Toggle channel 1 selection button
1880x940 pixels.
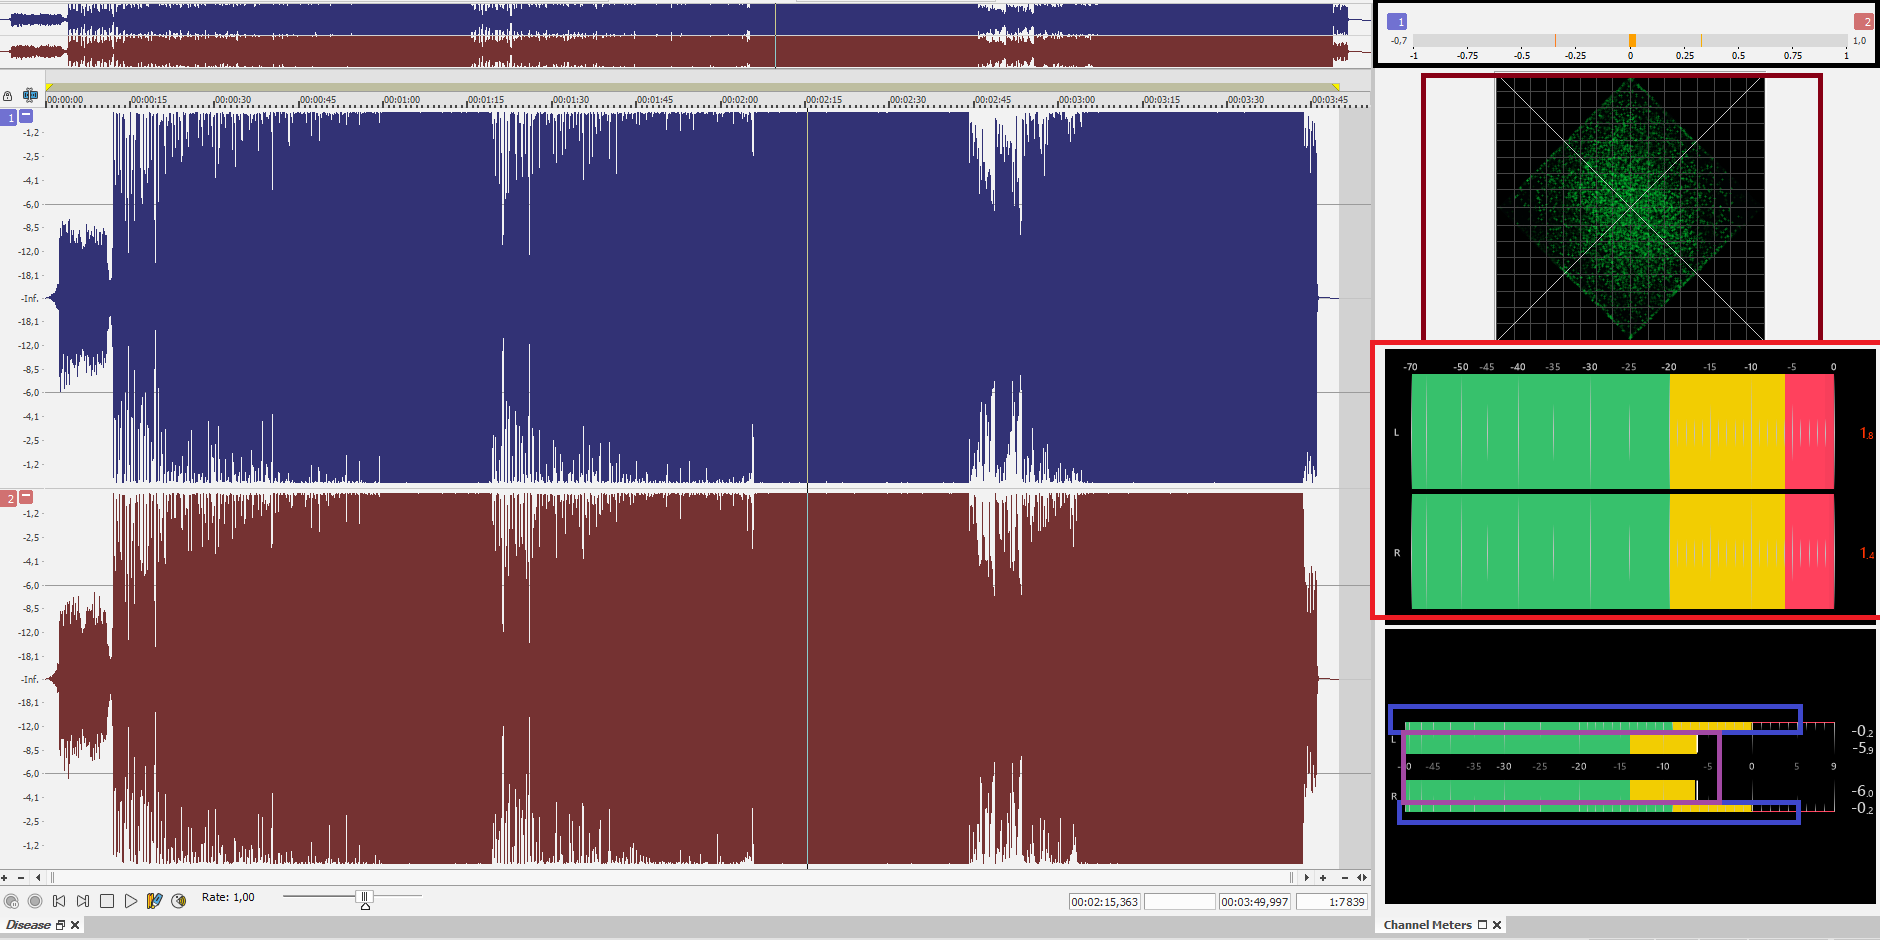coord(11,118)
